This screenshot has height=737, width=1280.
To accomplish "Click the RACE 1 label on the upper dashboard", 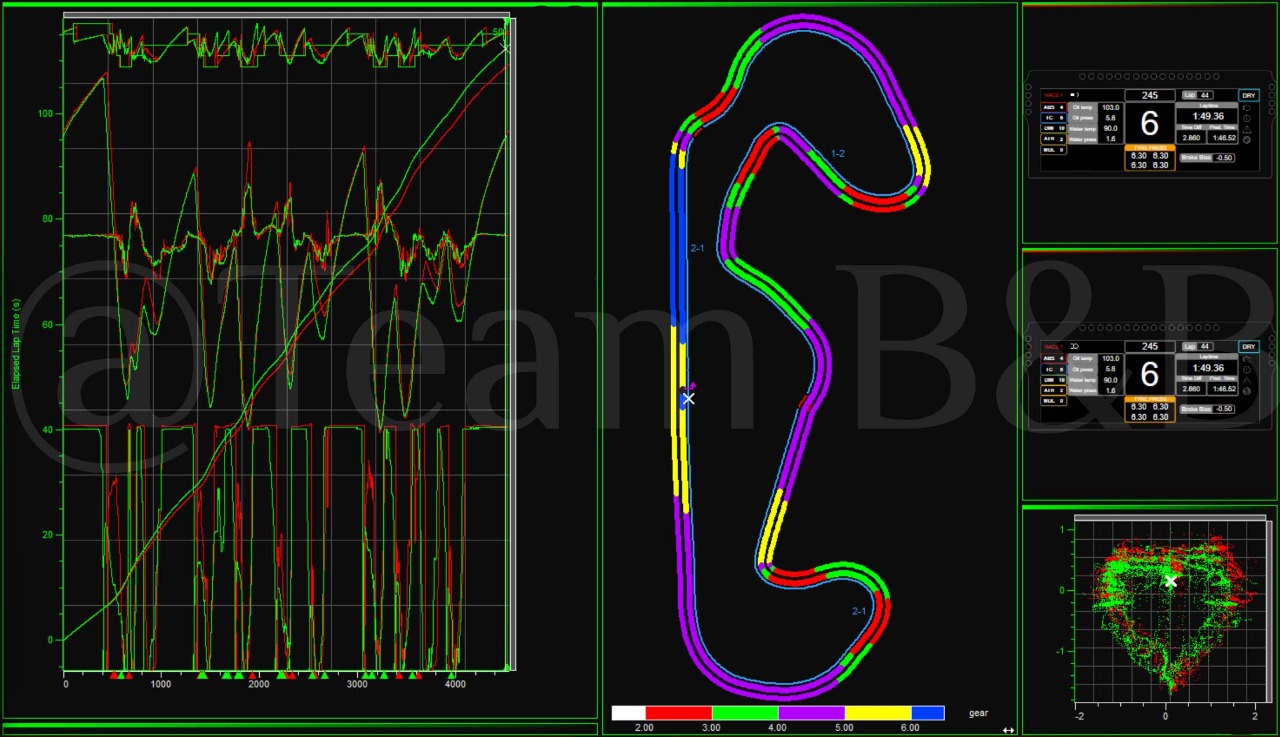I will pyautogui.click(x=1053, y=95).
